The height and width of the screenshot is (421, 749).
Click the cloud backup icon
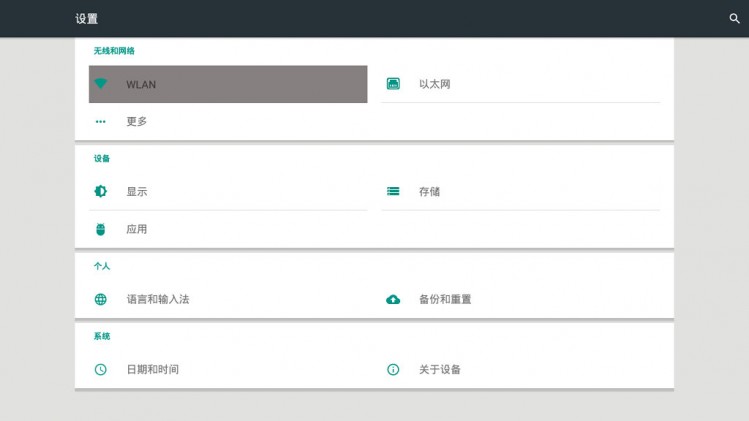pos(393,299)
